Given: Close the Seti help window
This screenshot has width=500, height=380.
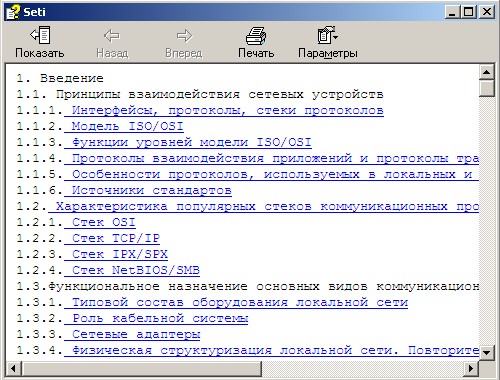Looking at the screenshot, I should click(486, 12).
